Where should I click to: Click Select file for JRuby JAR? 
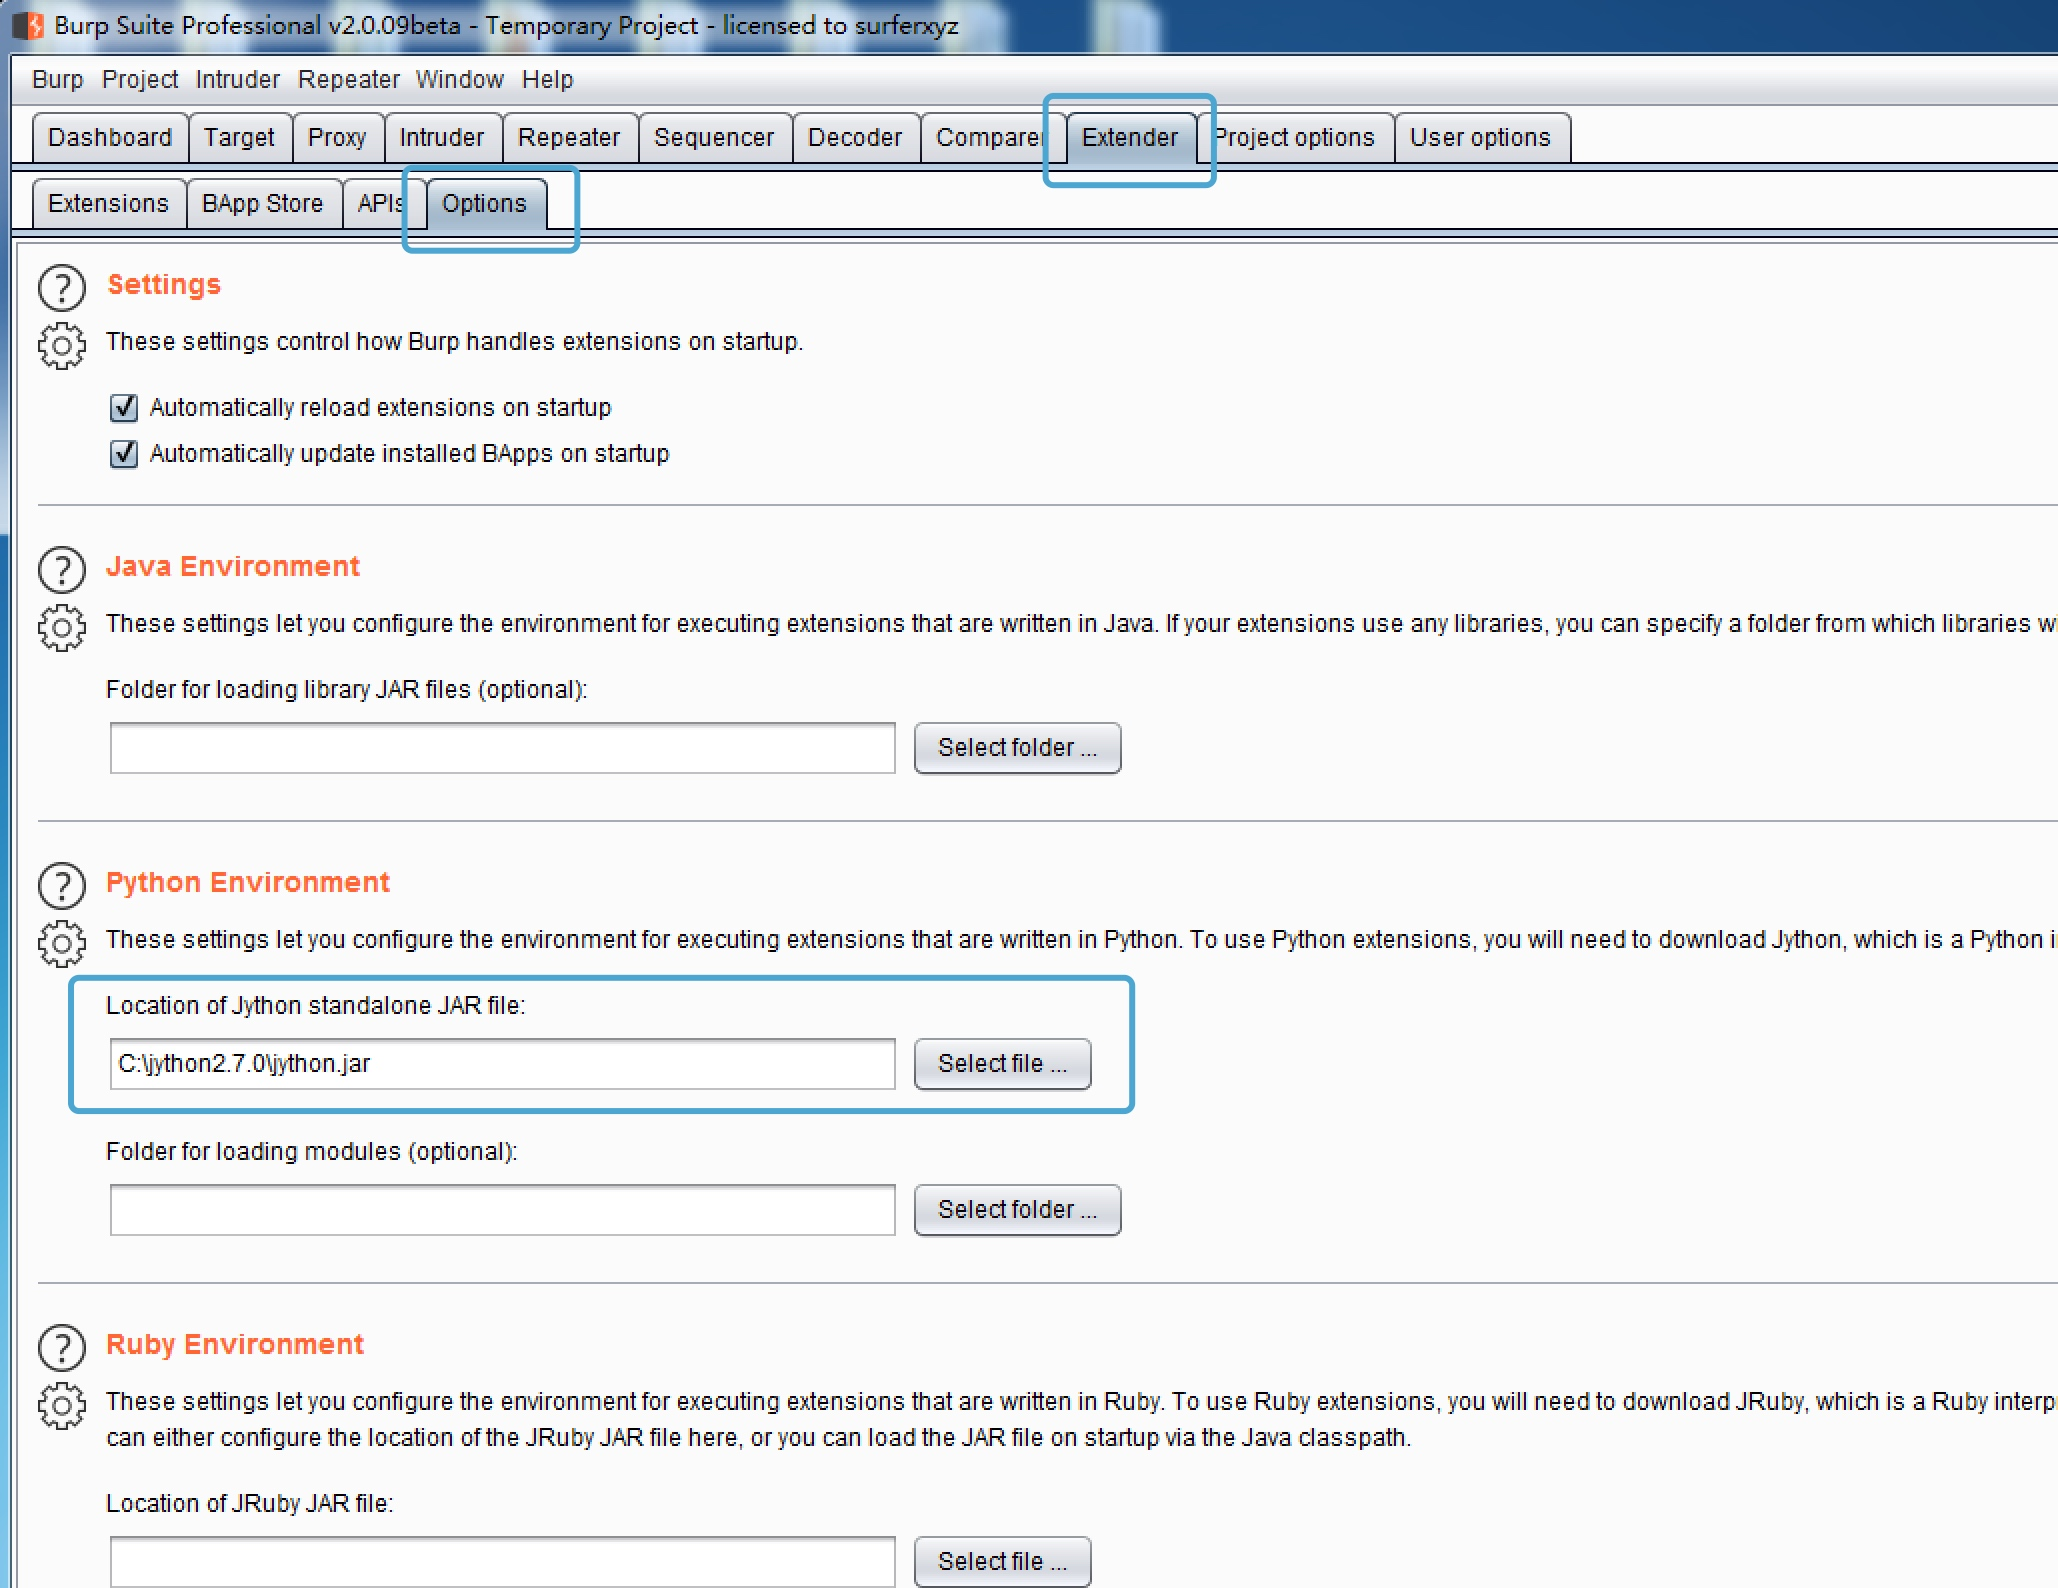coord(1002,1562)
